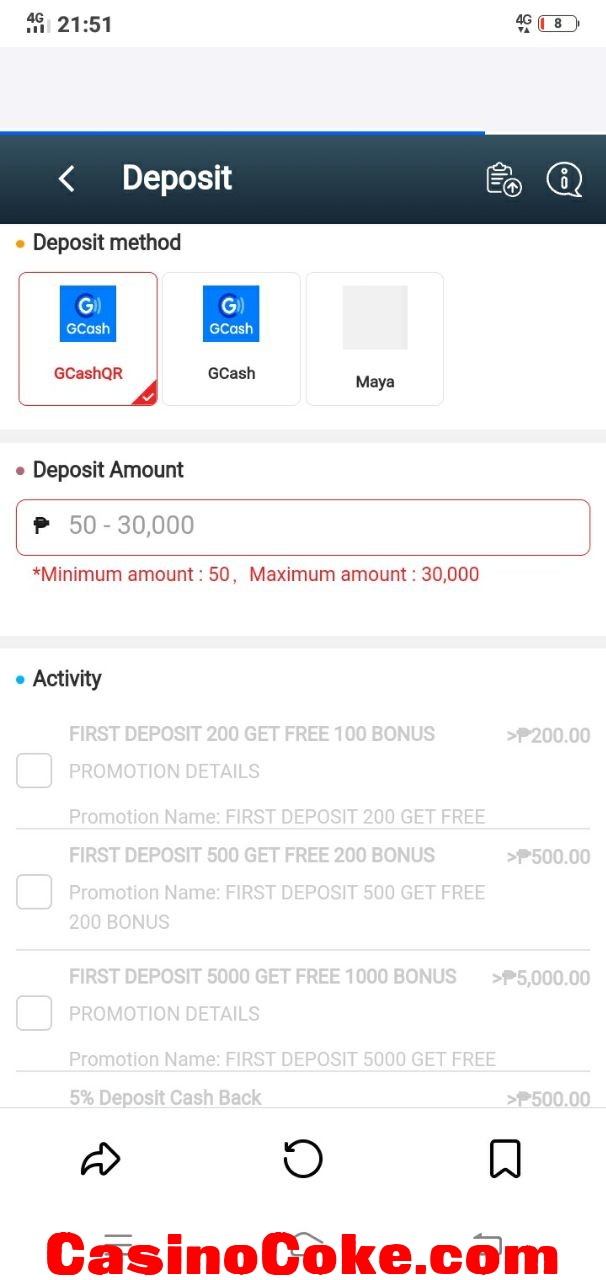Go back using the header arrow
The height and width of the screenshot is (1280, 606).
click(67, 179)
